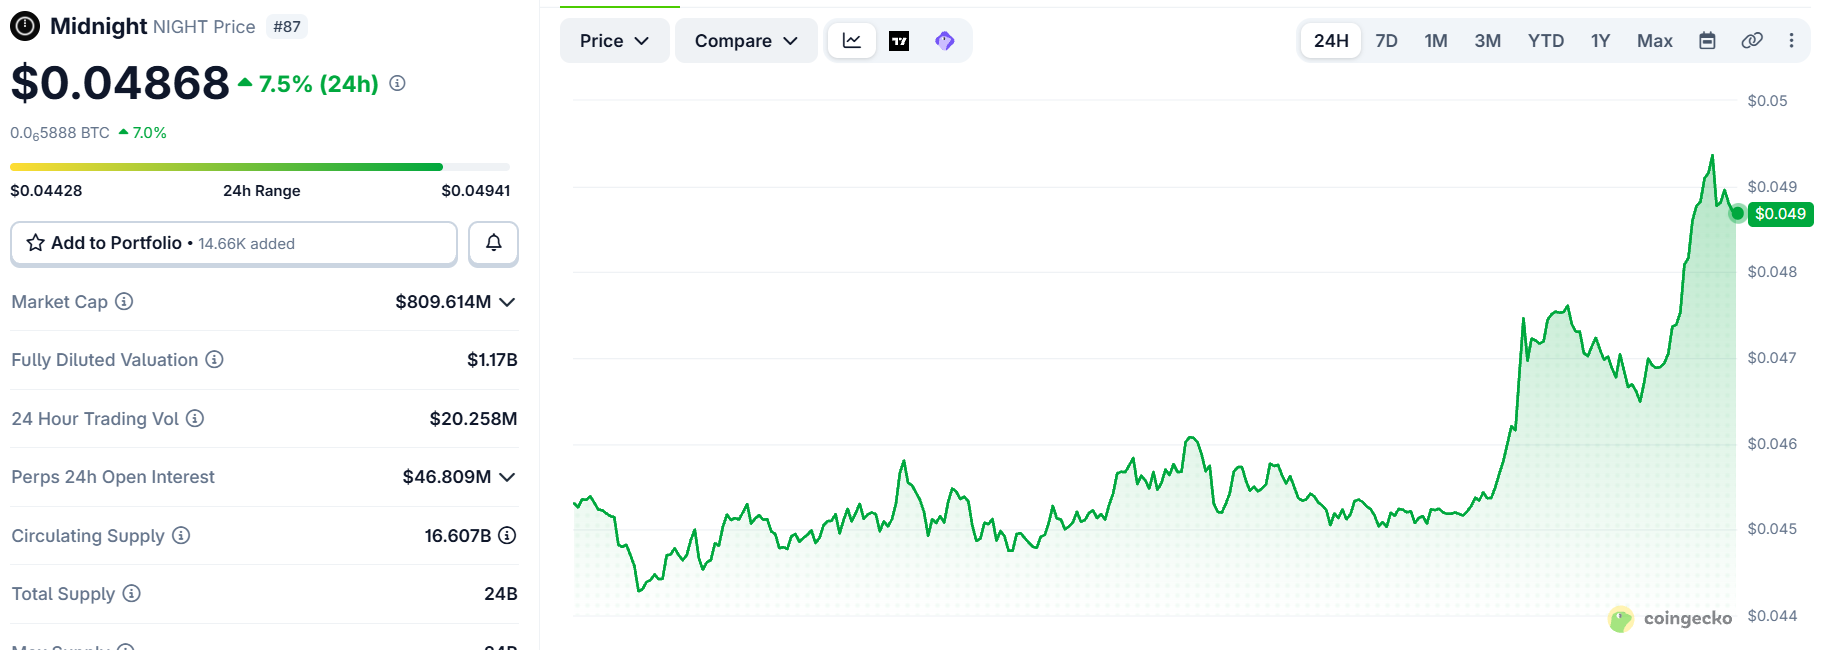Select the Max time range tab

pos(1655,41)
